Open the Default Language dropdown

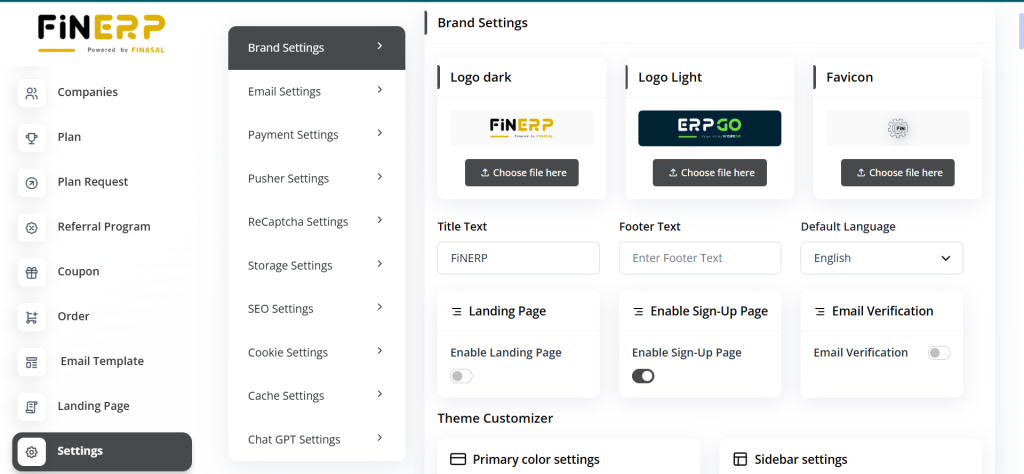click(881, 258)
